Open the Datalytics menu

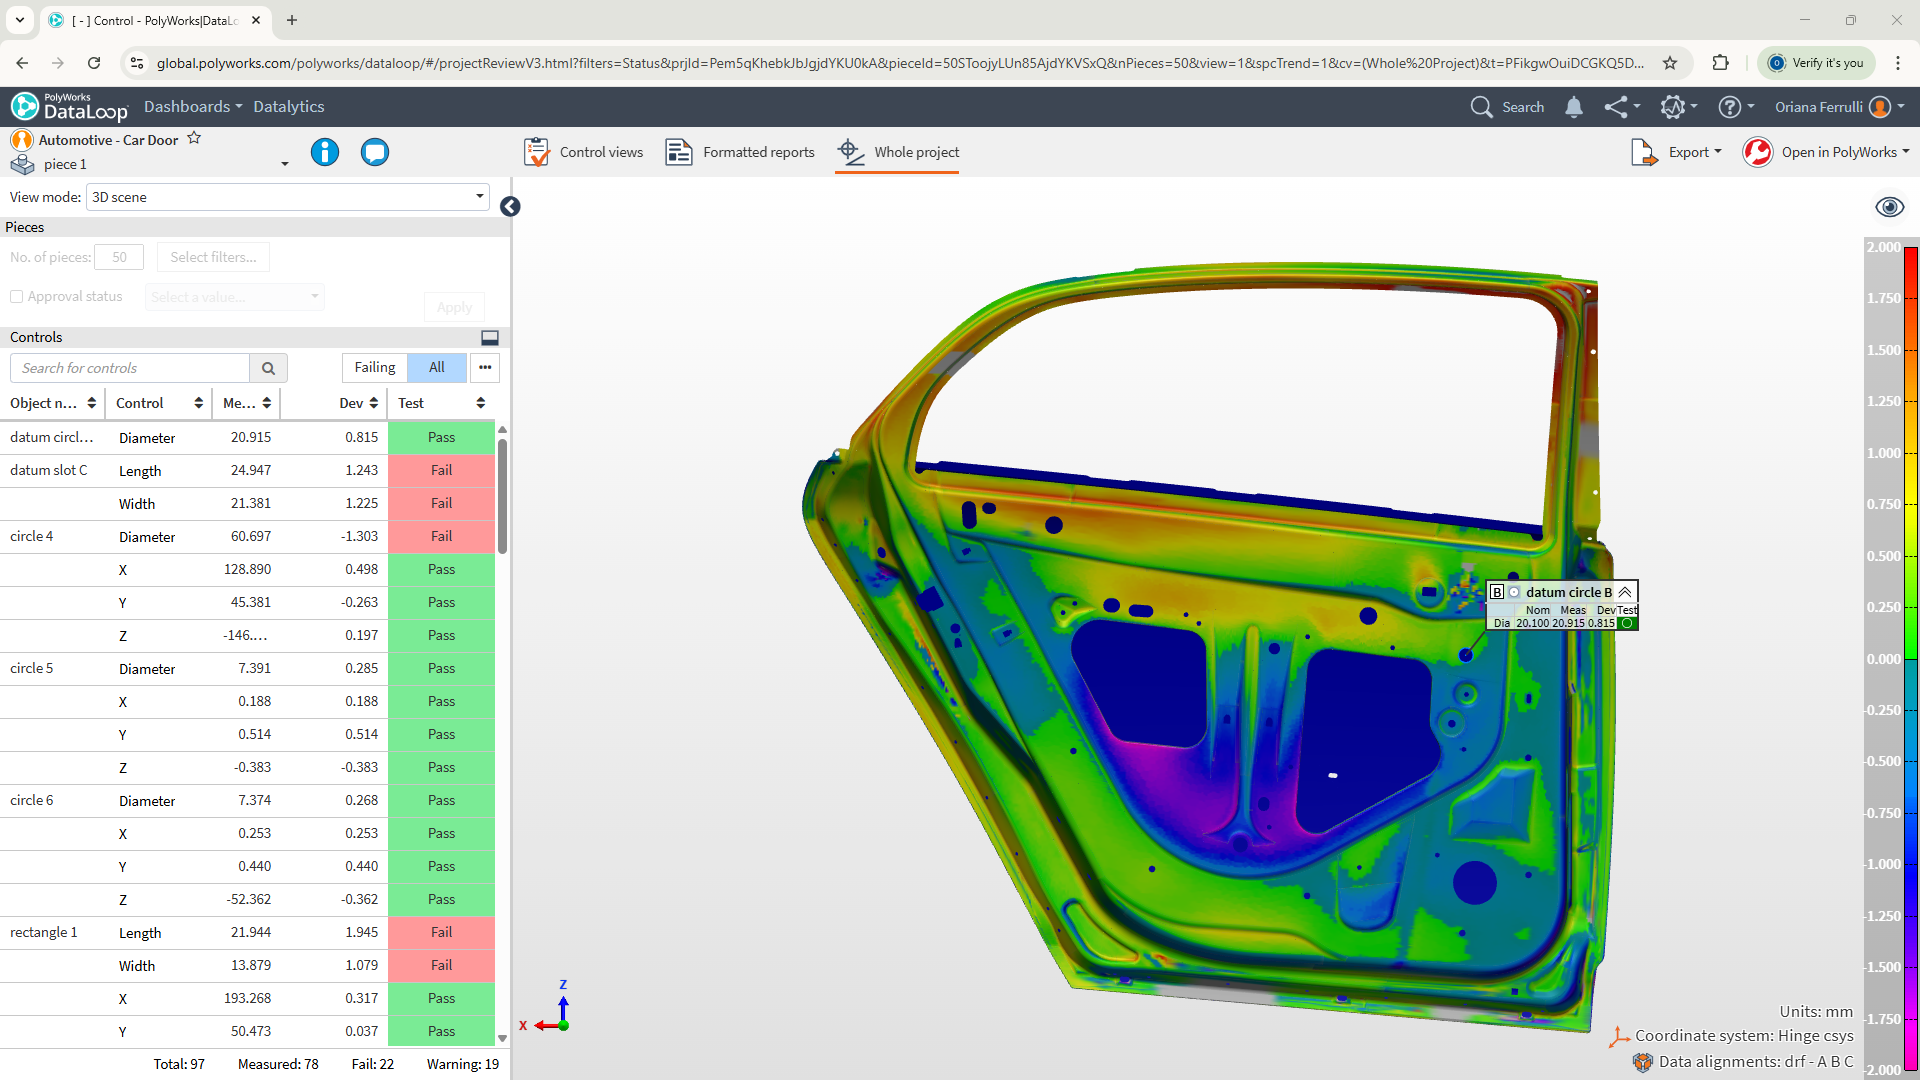(288, 107)
